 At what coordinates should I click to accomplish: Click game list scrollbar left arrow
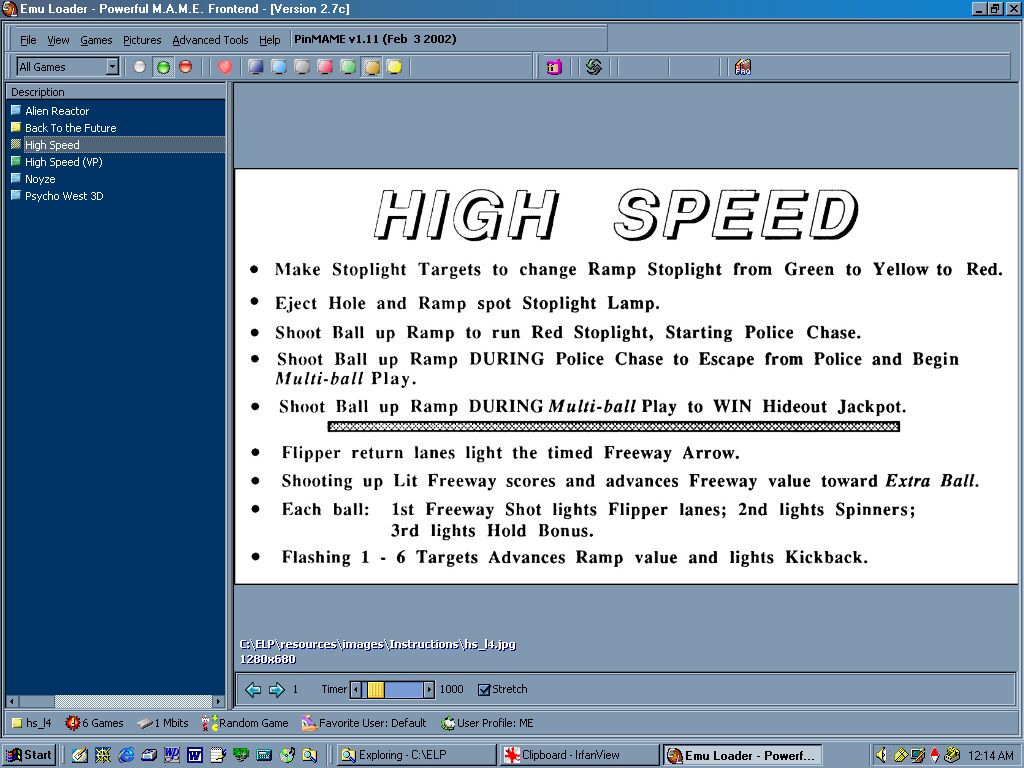pos(12,701)
